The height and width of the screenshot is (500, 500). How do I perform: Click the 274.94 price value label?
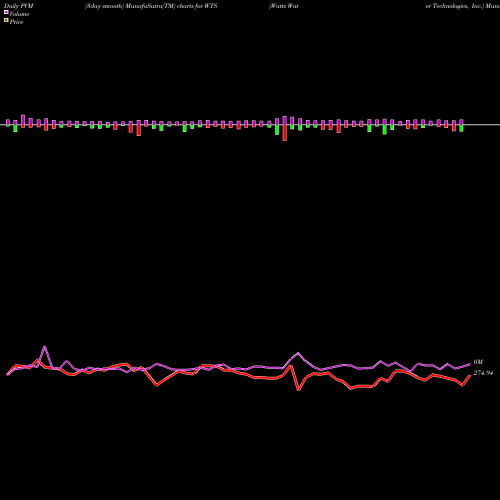pyautogui.click(x=483, y=373)
